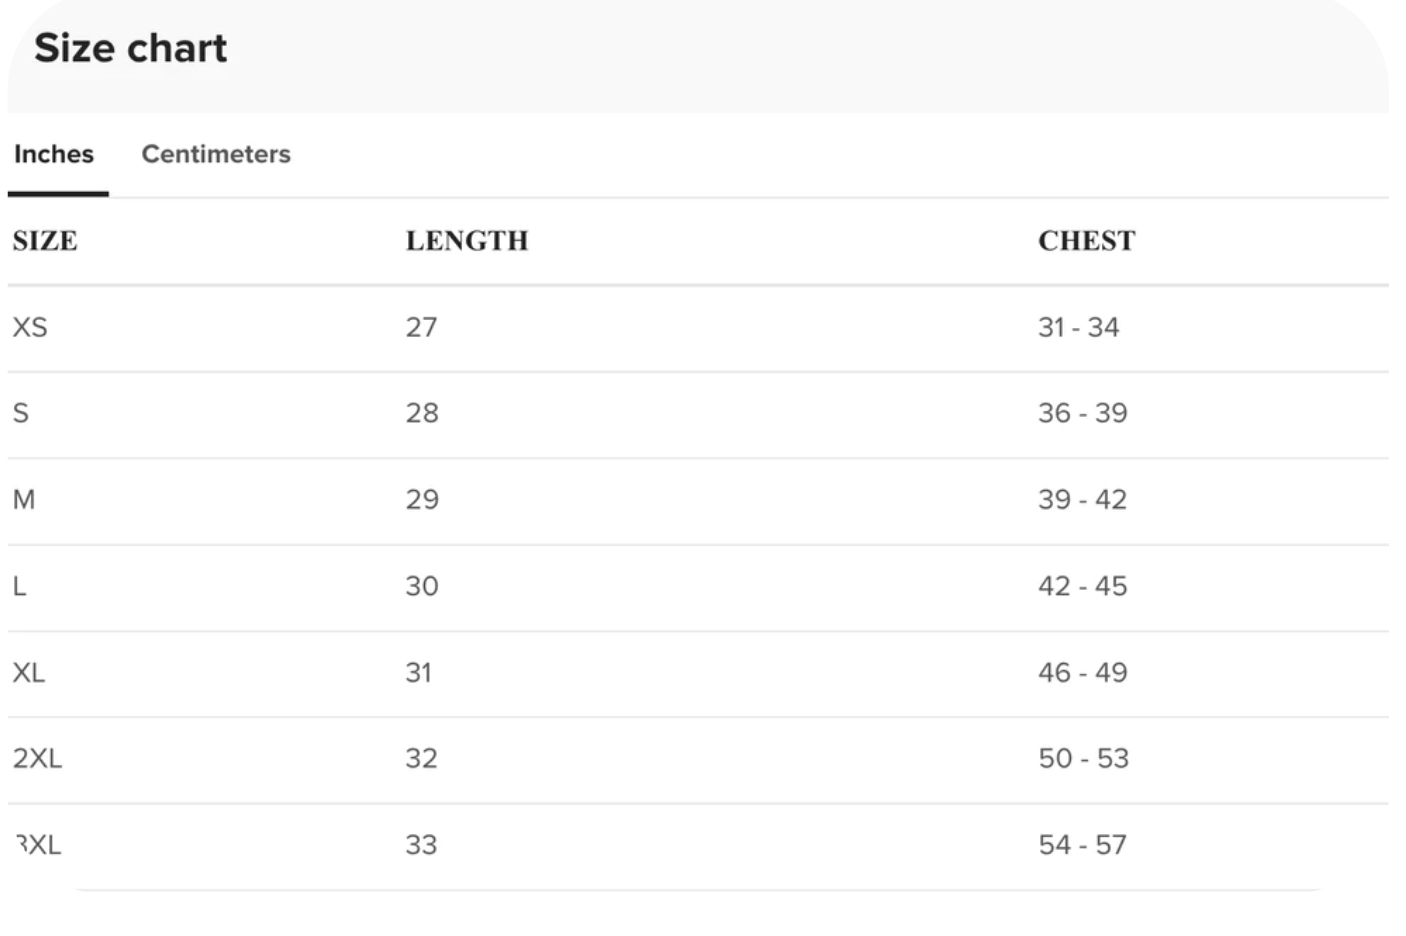Viewport: 1406px width, 936px height.
Task: Click the Size chart heading
Action: point(131,48)
